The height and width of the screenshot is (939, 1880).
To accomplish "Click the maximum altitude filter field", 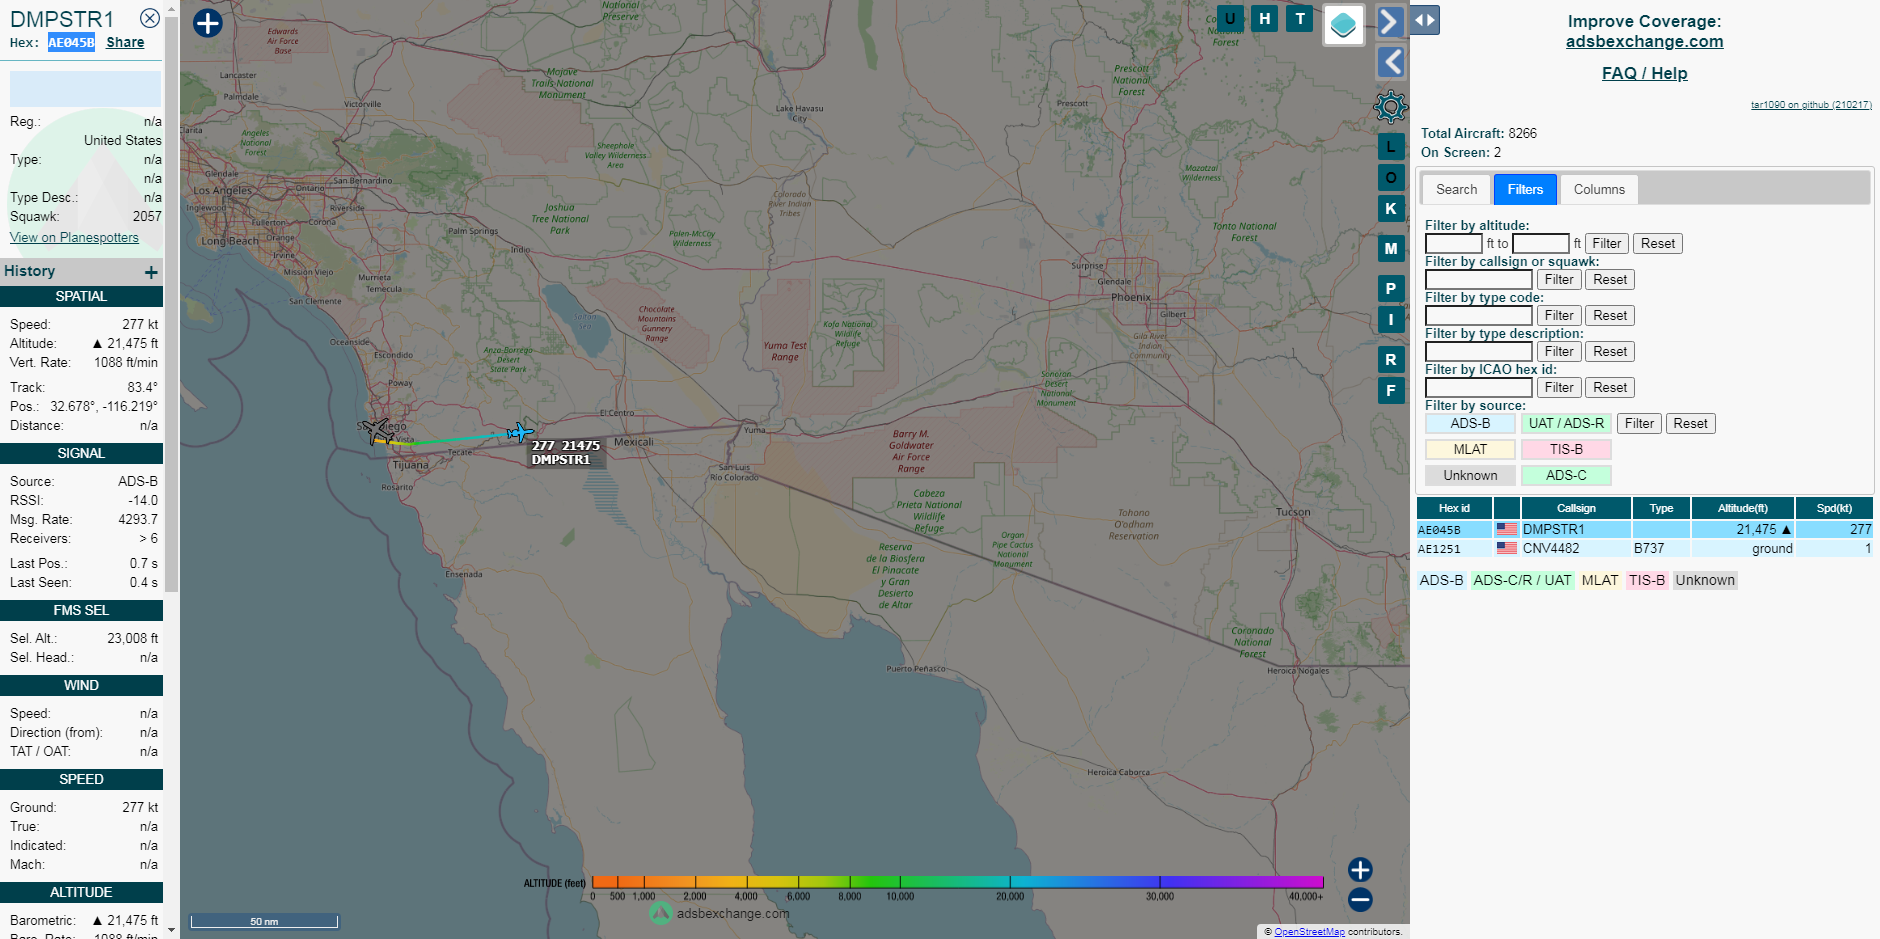I will pos(1540,243).
